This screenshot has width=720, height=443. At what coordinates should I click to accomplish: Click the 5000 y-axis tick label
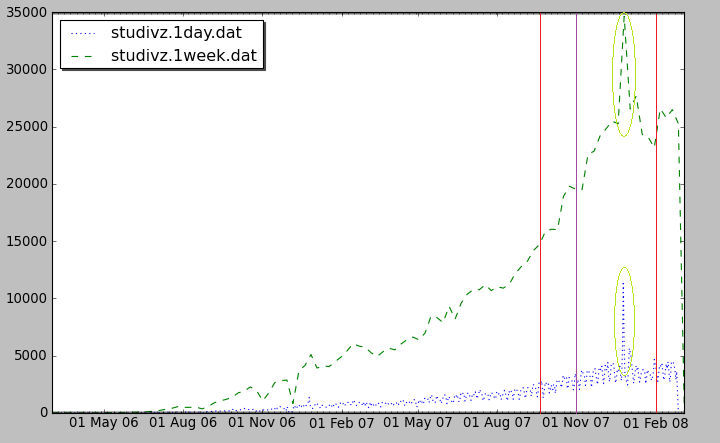[x=29, y=356]
